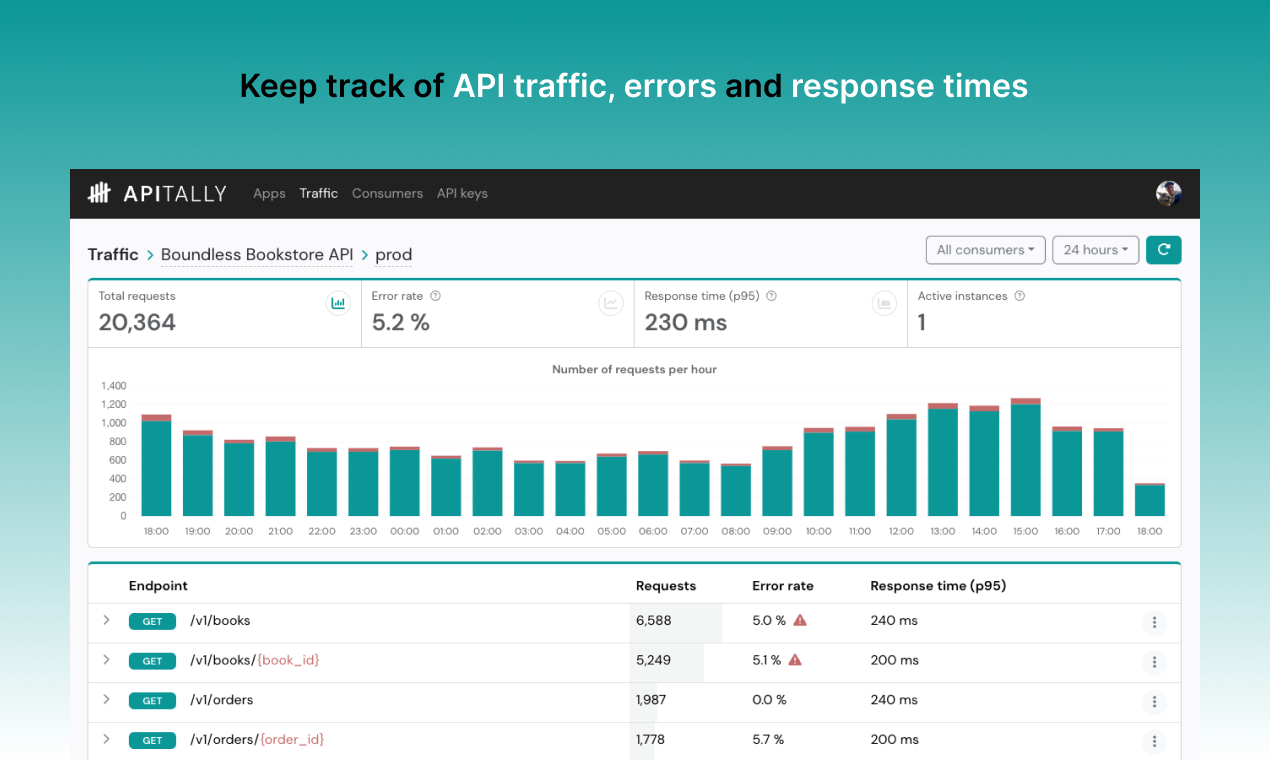Sort by the Error rate column header
This screenshot has height=760, width=1270.
tap(783, 586)
